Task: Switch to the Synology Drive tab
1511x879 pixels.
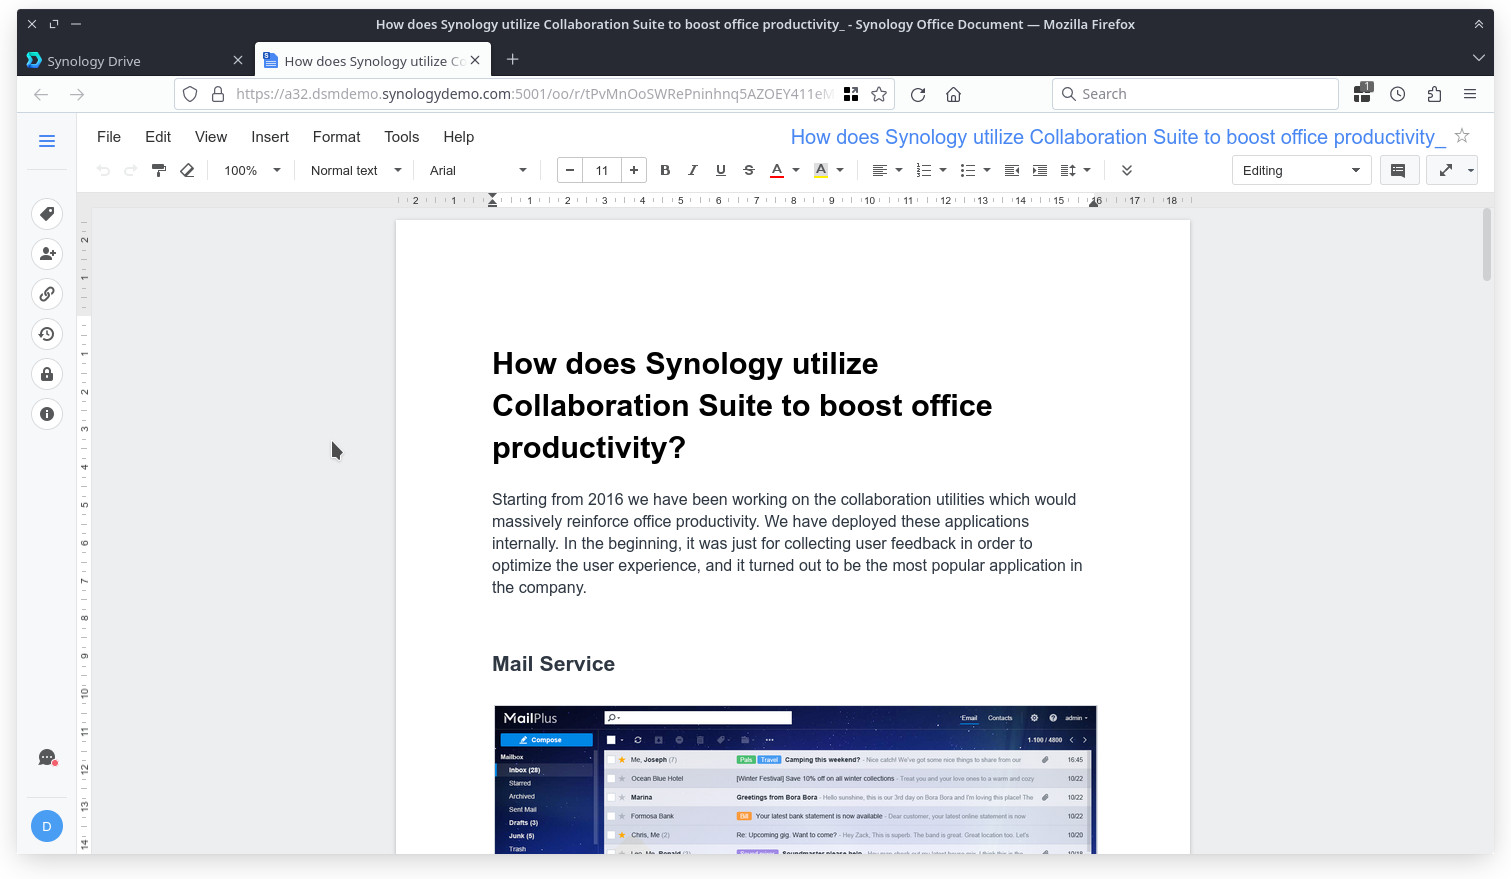Action: 135,60
